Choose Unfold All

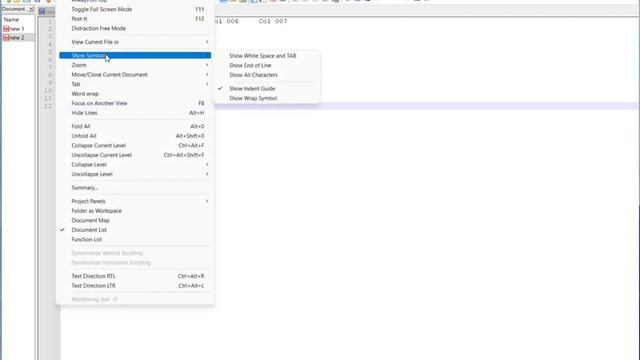[x=135, y=136]
